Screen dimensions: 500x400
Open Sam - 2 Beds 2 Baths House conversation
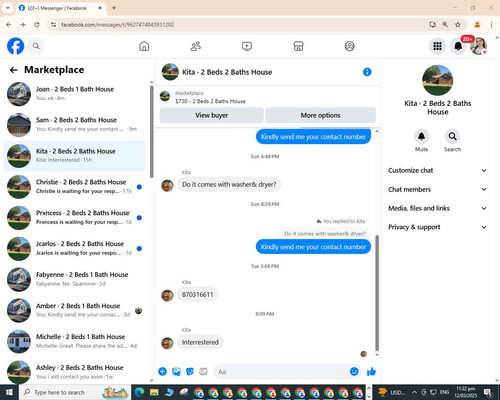coord(75,125)
